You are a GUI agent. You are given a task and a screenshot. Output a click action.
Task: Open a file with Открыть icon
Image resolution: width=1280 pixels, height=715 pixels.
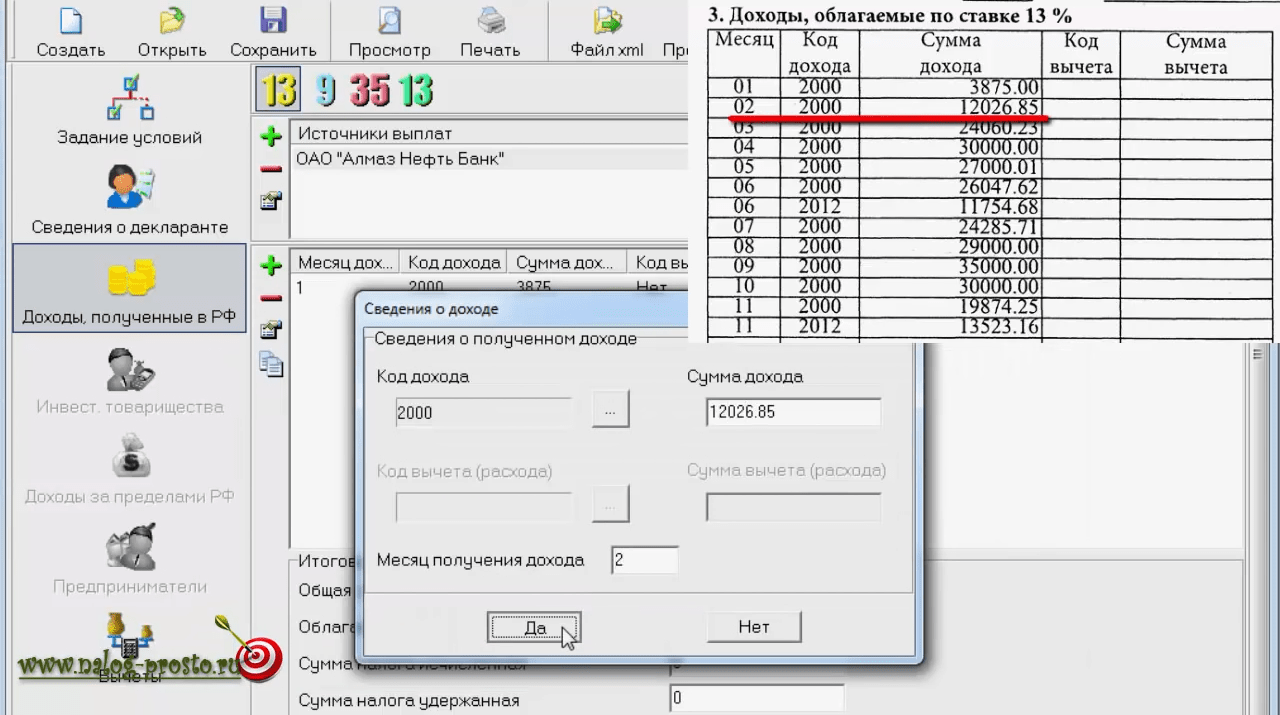coord(172,21)
